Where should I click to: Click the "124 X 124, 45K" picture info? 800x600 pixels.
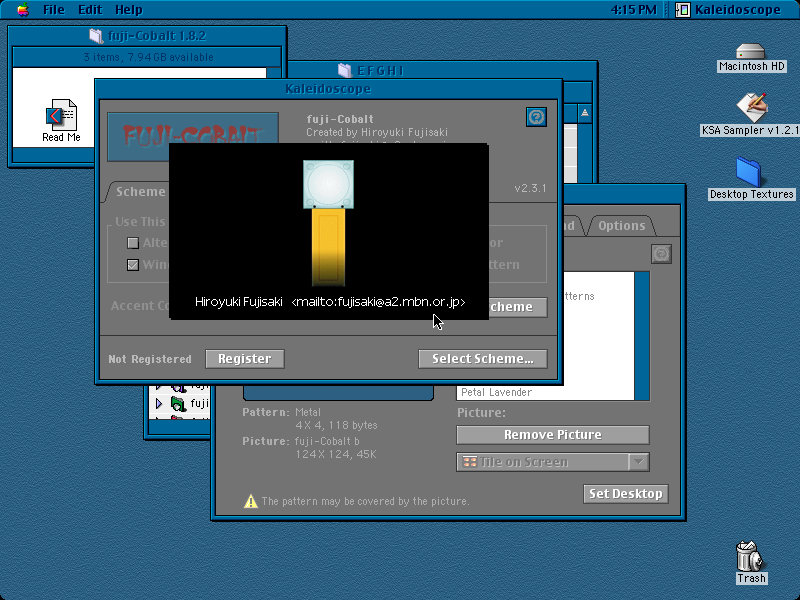point(336,454)
